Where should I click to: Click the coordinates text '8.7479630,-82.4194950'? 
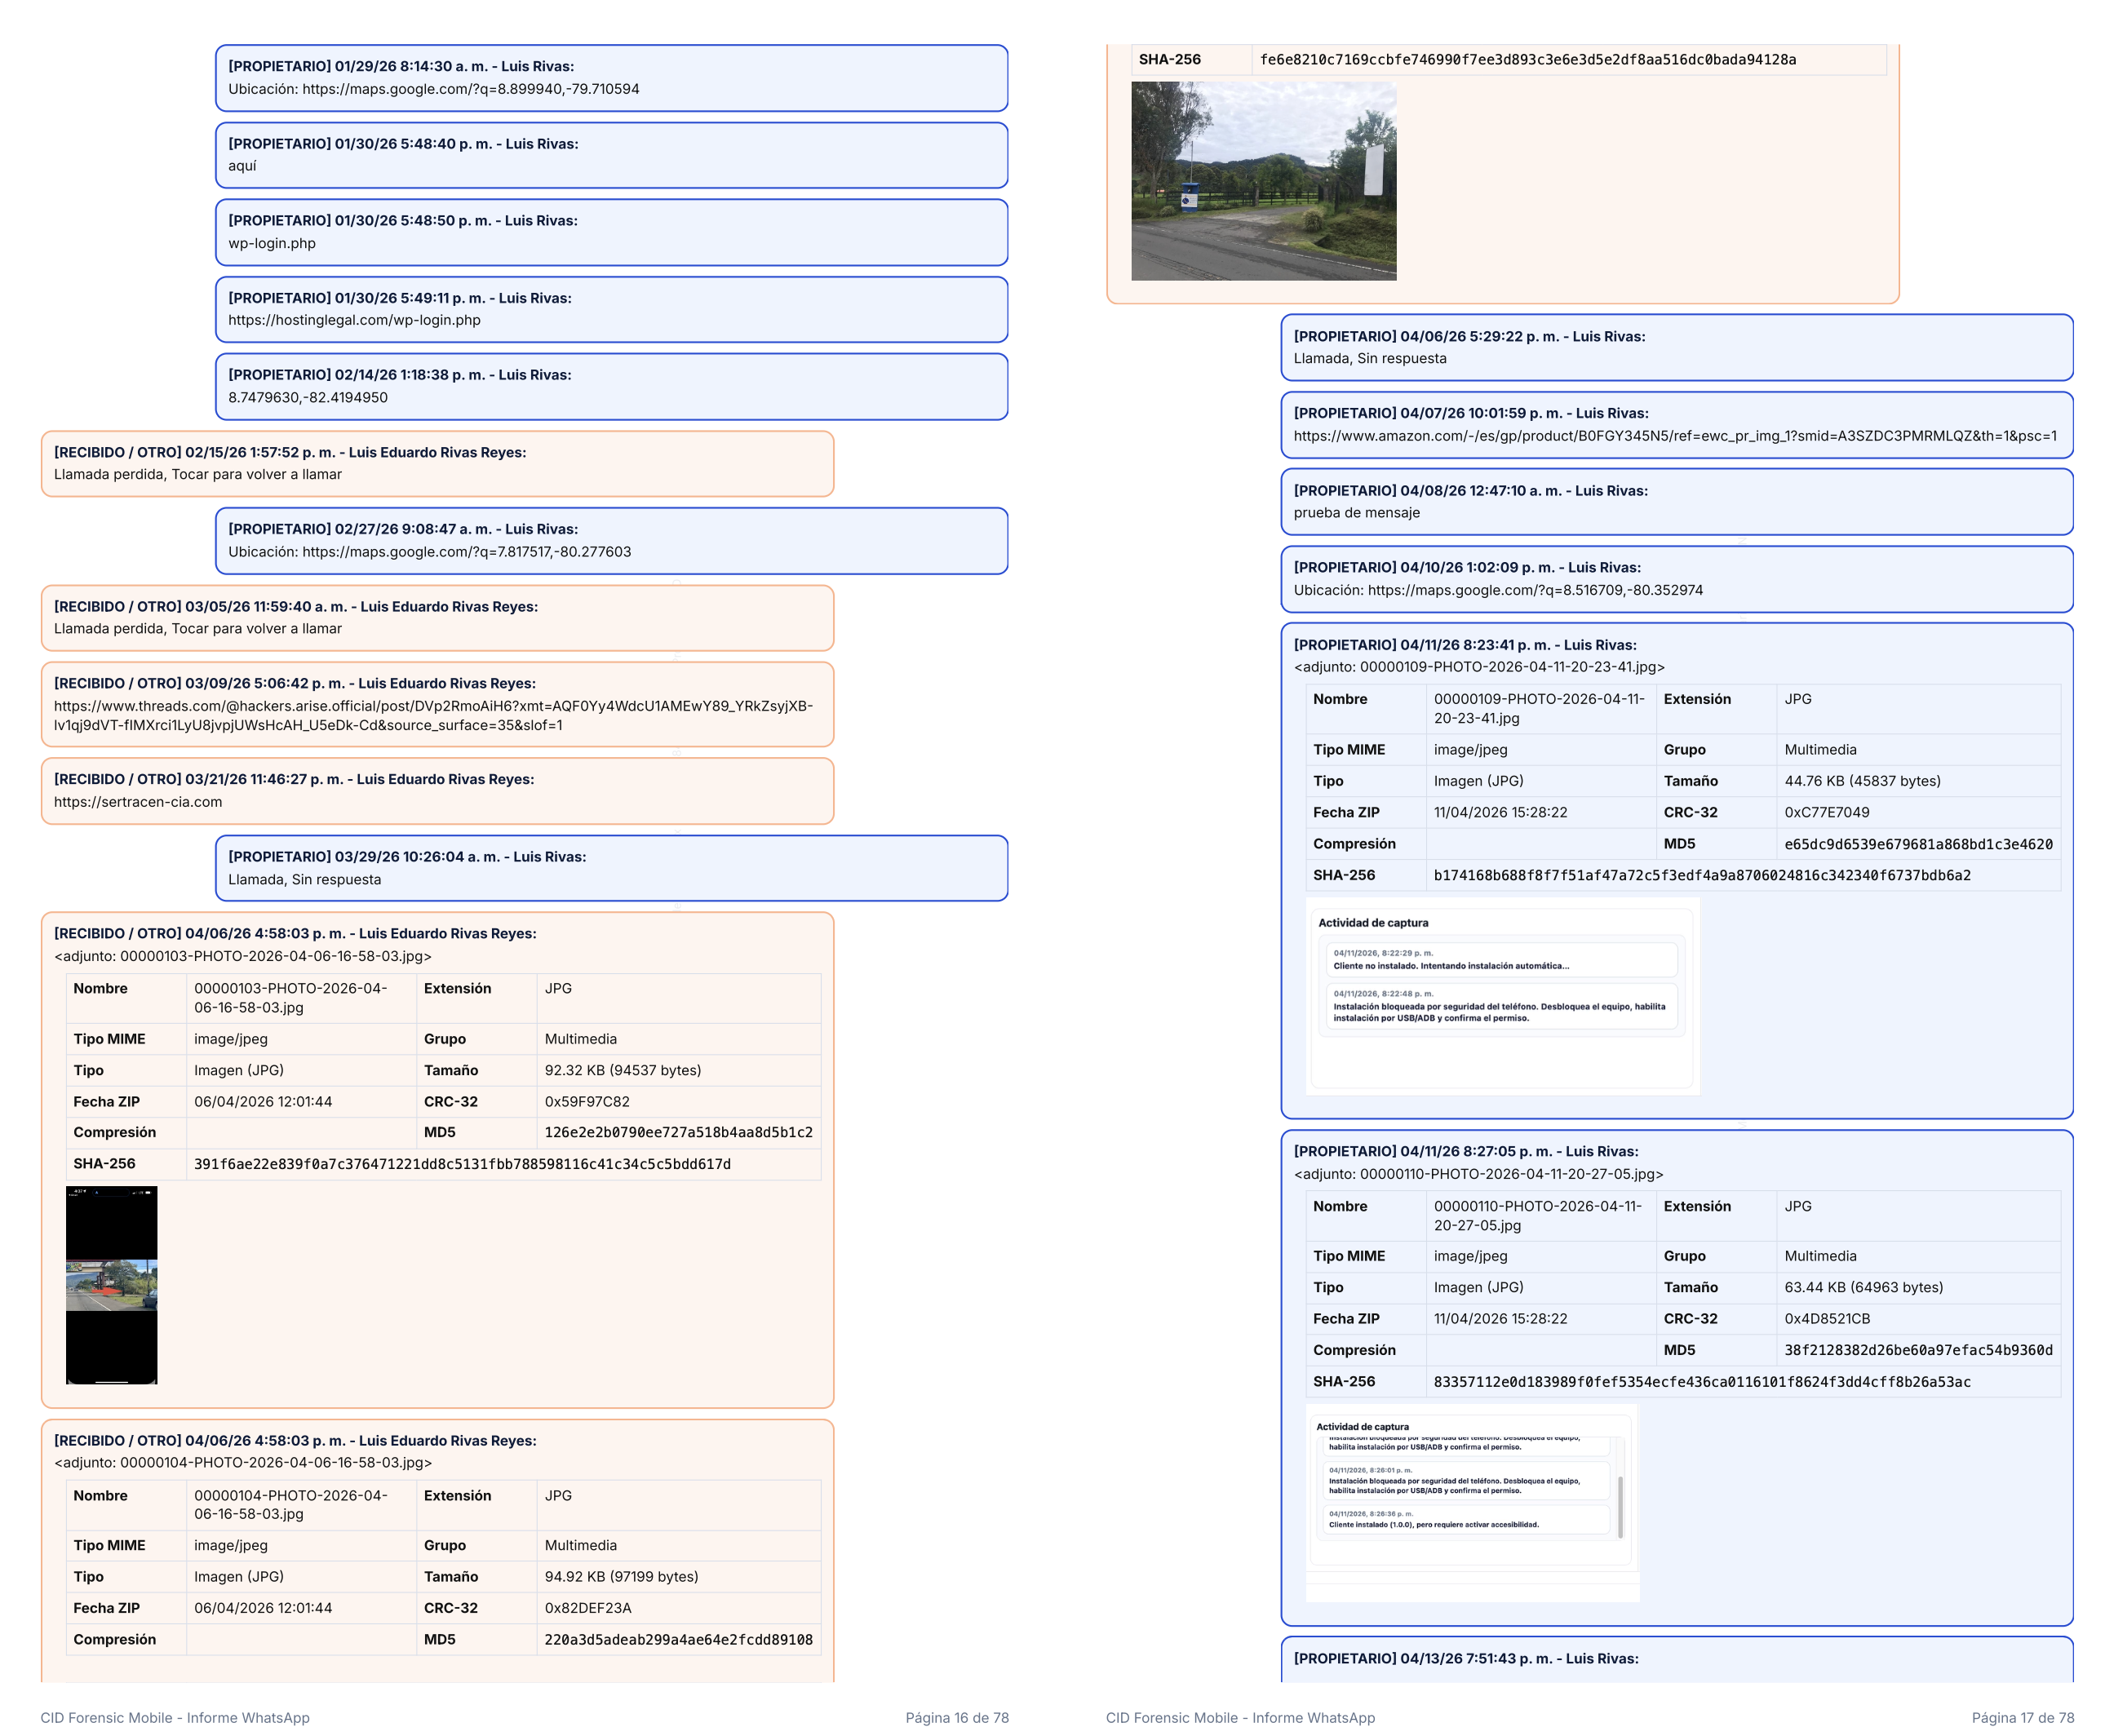[308, 397]
